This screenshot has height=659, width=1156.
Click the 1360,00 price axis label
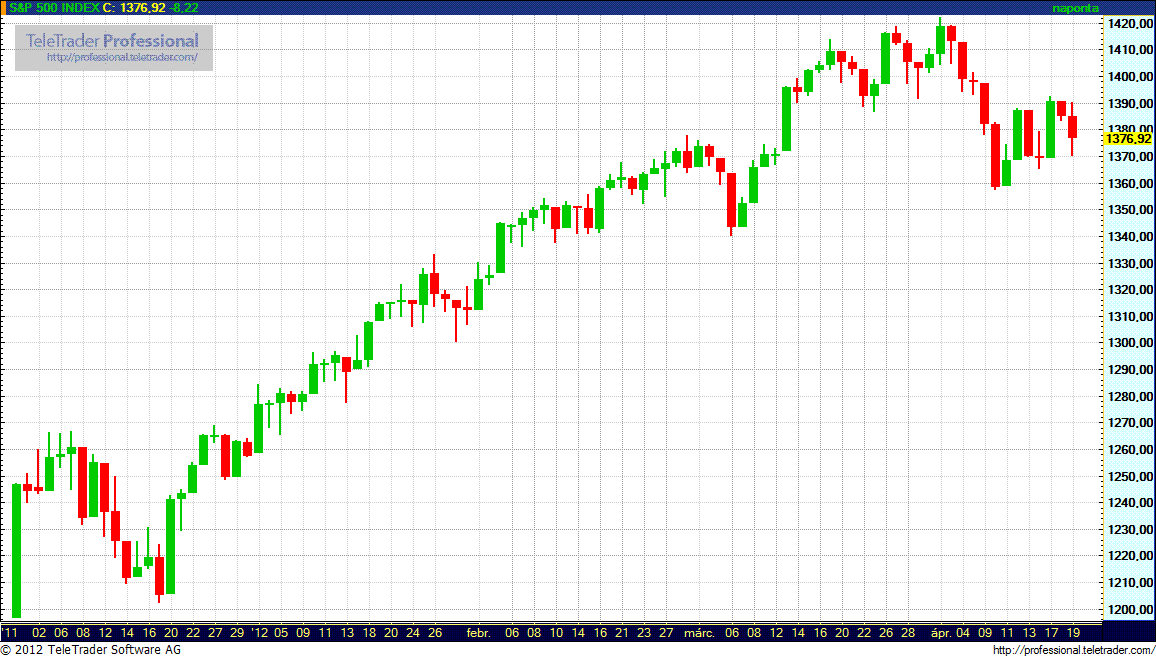(1129, 184)
